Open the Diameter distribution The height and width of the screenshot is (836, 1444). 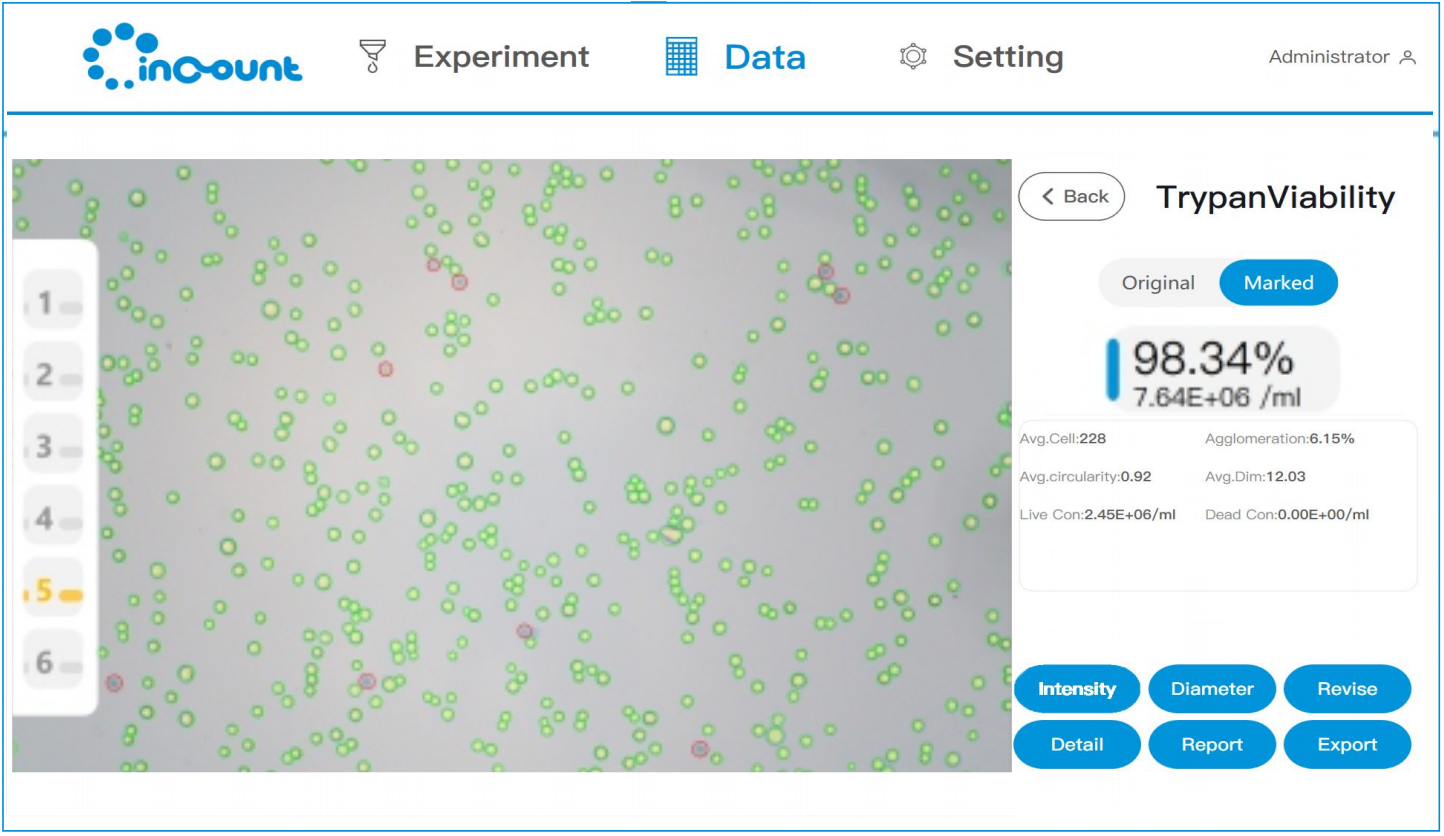tap(1212, 689)
